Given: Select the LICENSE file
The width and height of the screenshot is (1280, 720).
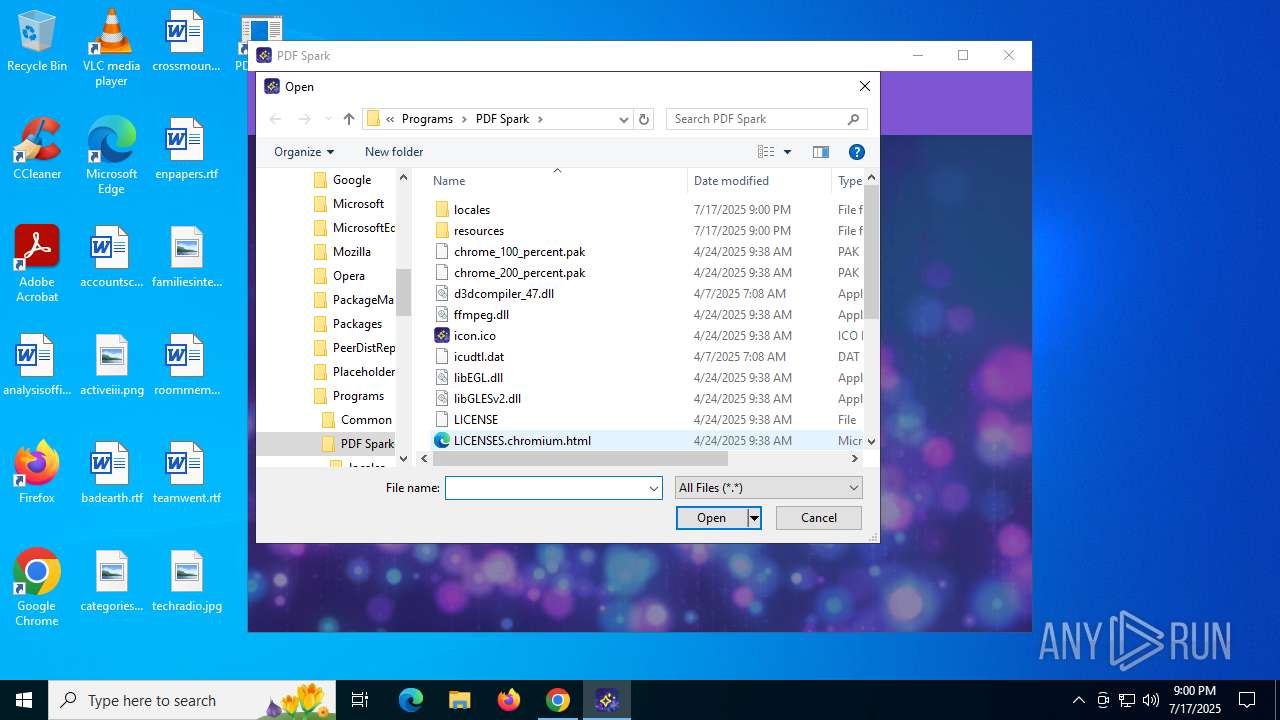Looking at the screenshot, I should 475,420.
